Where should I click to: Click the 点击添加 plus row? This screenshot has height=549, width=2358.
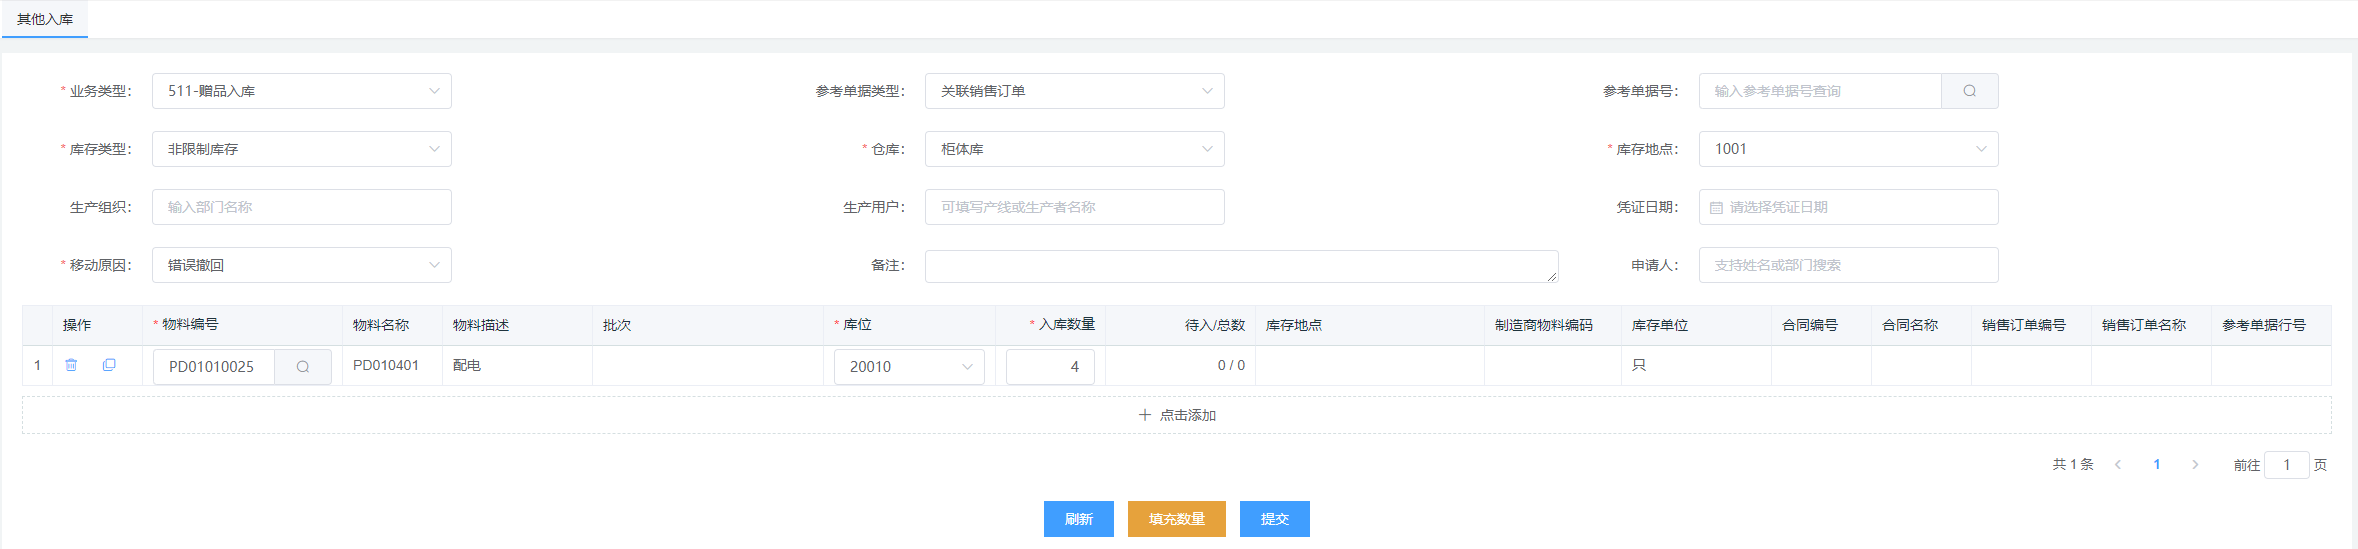pos(1176,415)
